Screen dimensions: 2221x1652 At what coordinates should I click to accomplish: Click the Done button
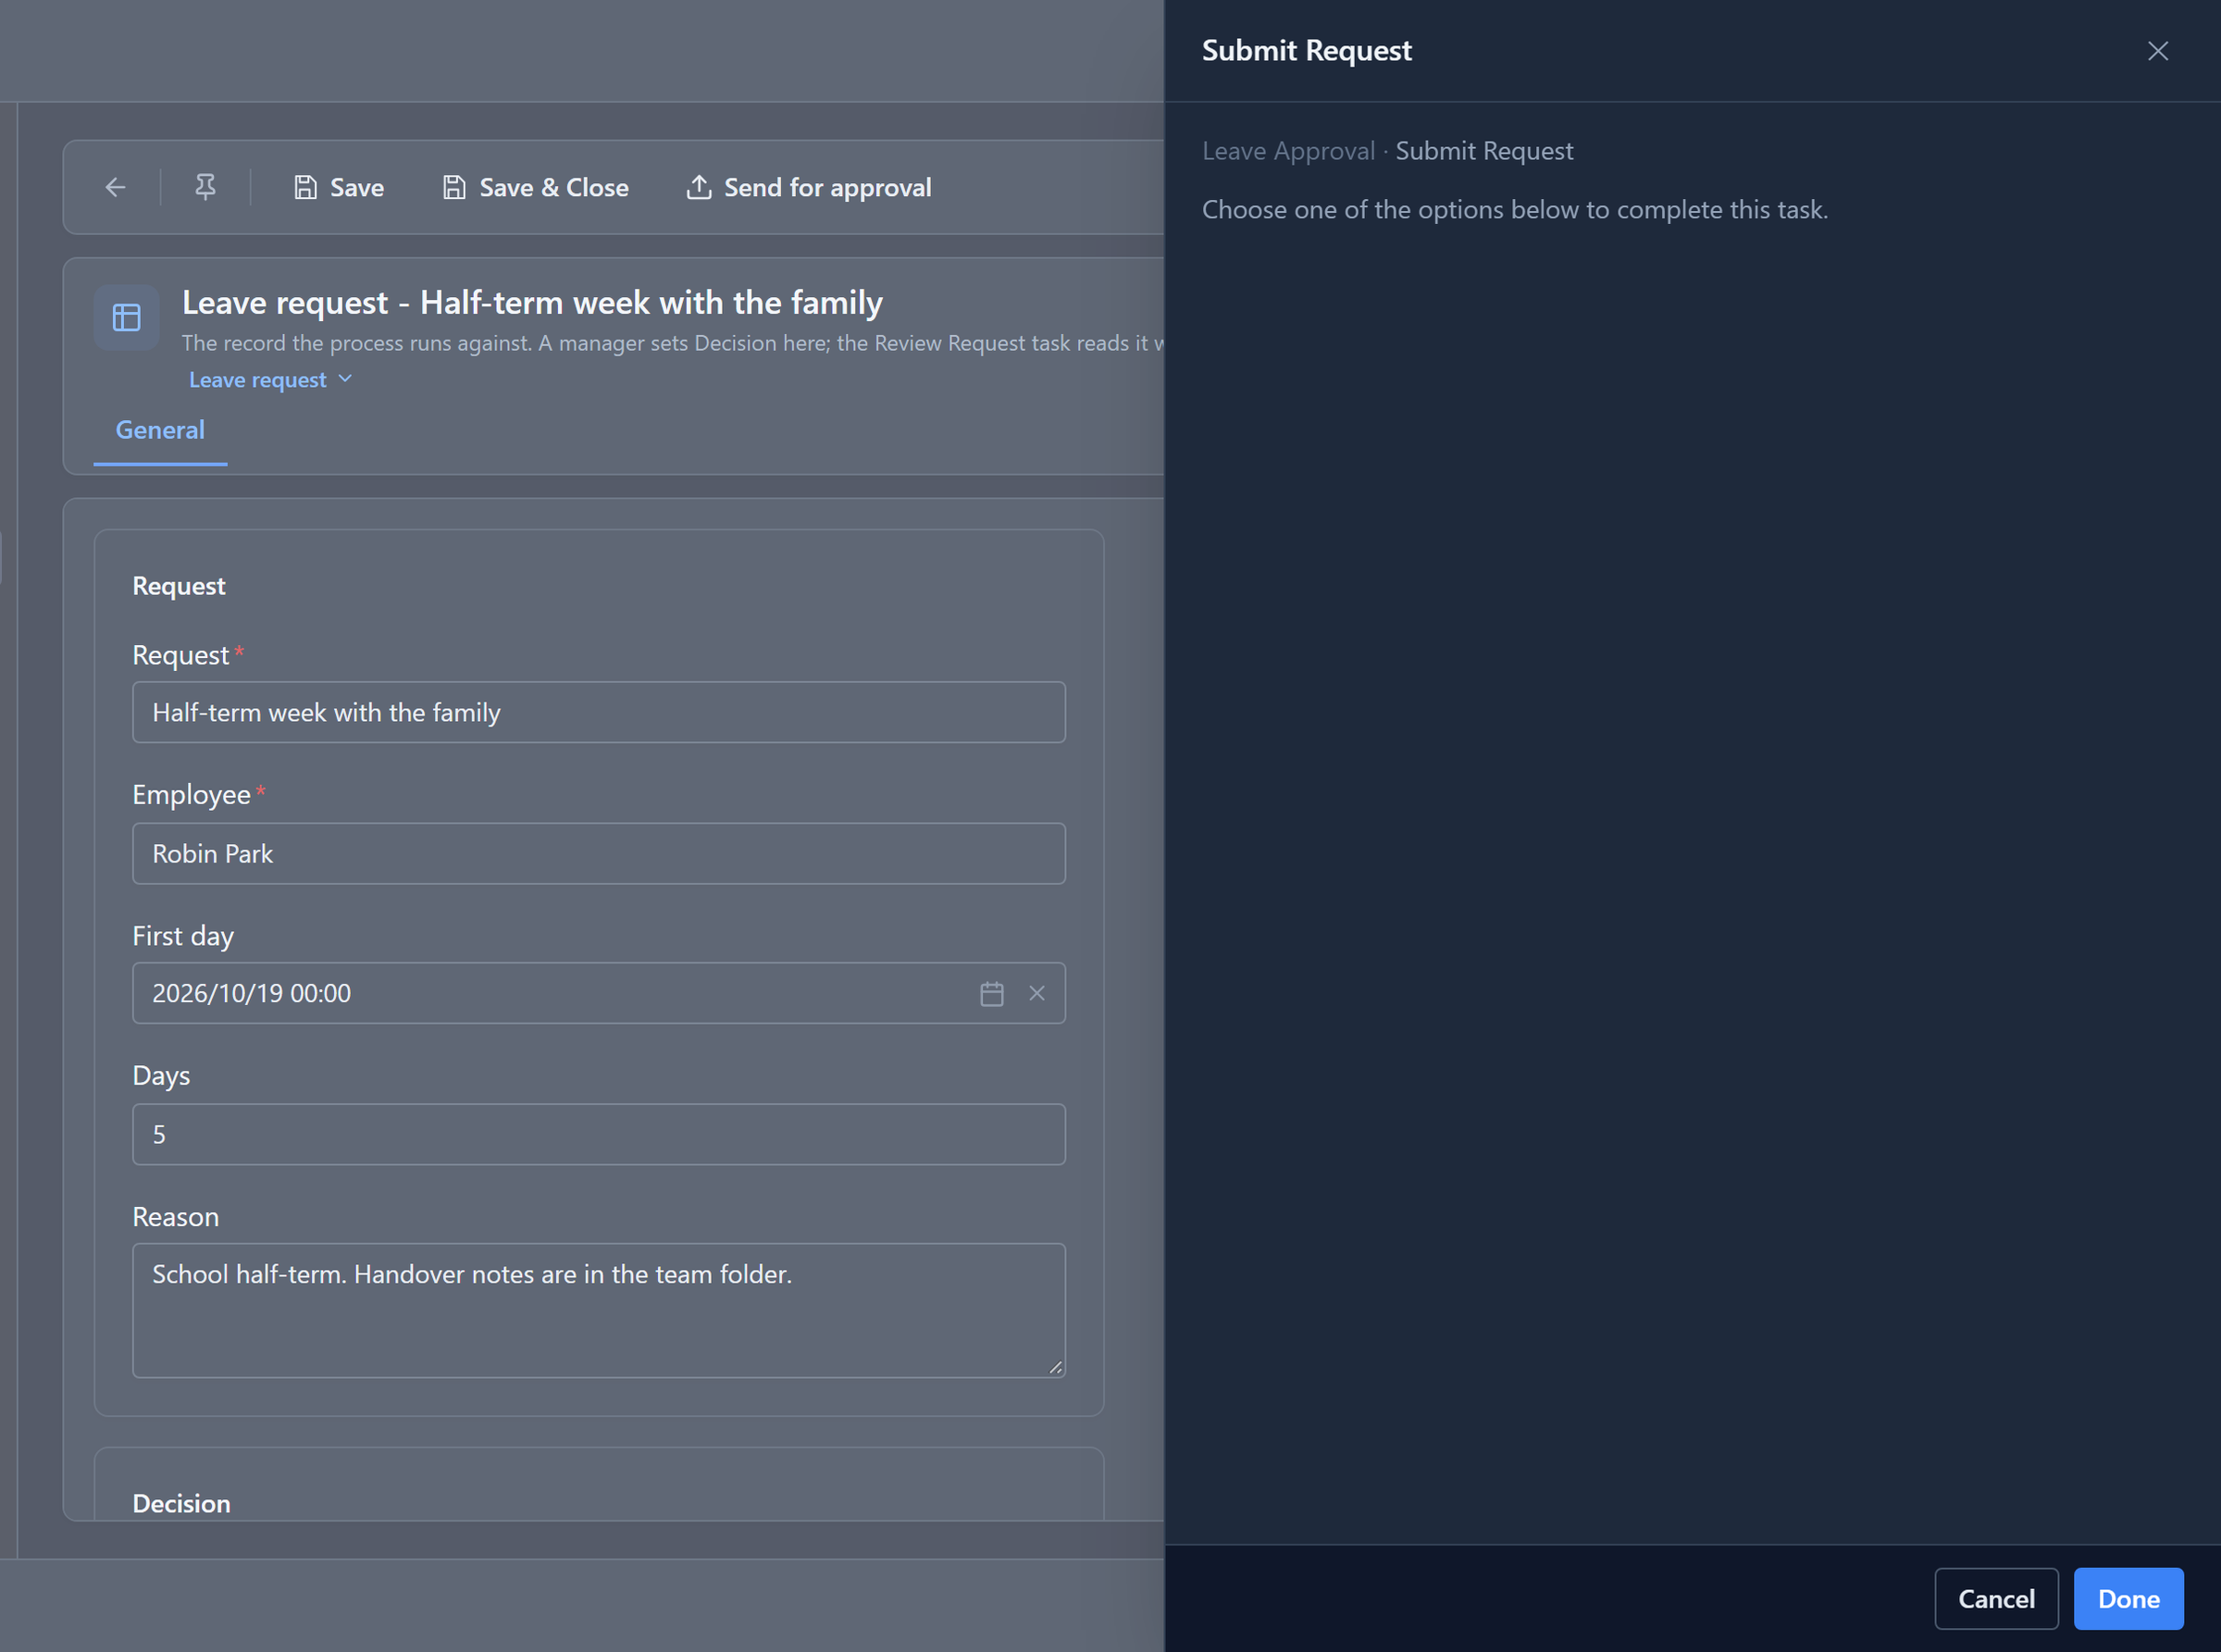coord(2129,1599)
